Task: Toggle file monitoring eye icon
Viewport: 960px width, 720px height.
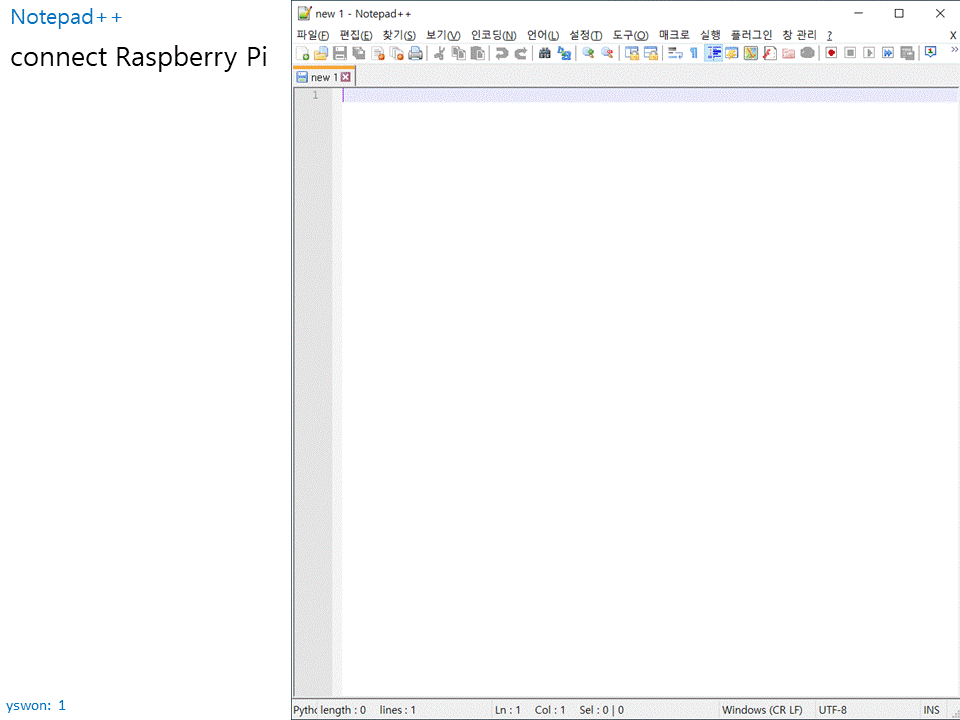Action: click(808, 53)
